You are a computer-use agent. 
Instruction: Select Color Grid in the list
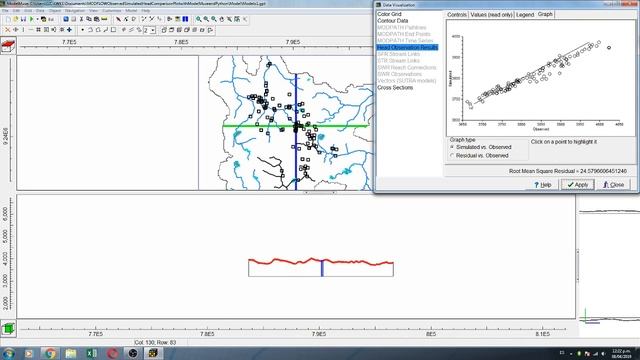tap(389, 14)
